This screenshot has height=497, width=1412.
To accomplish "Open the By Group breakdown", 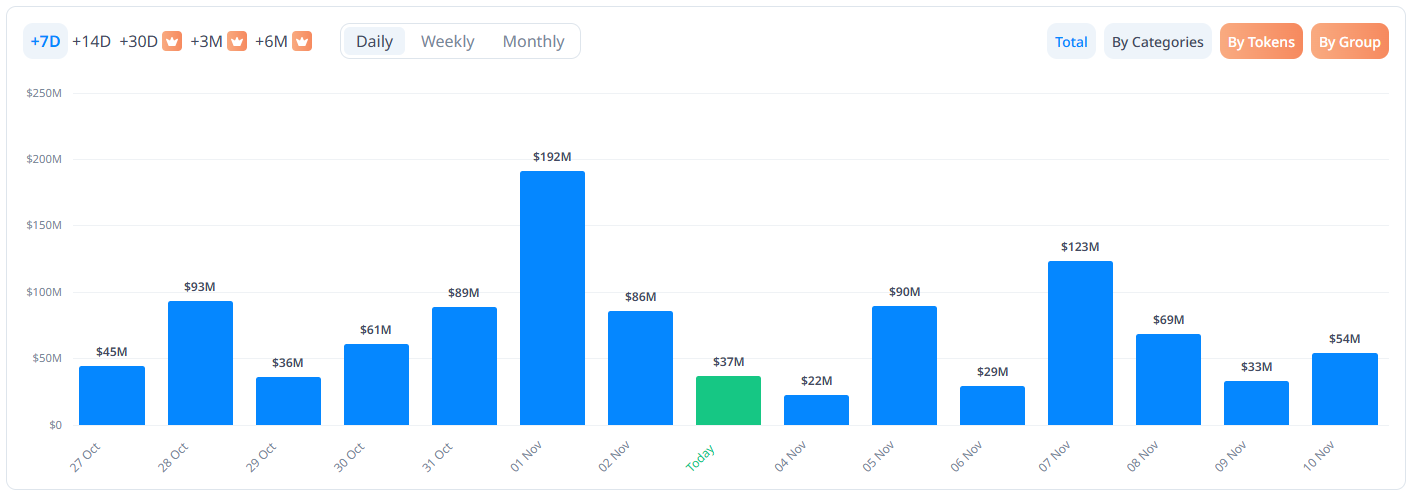I will click(1349, 42).
